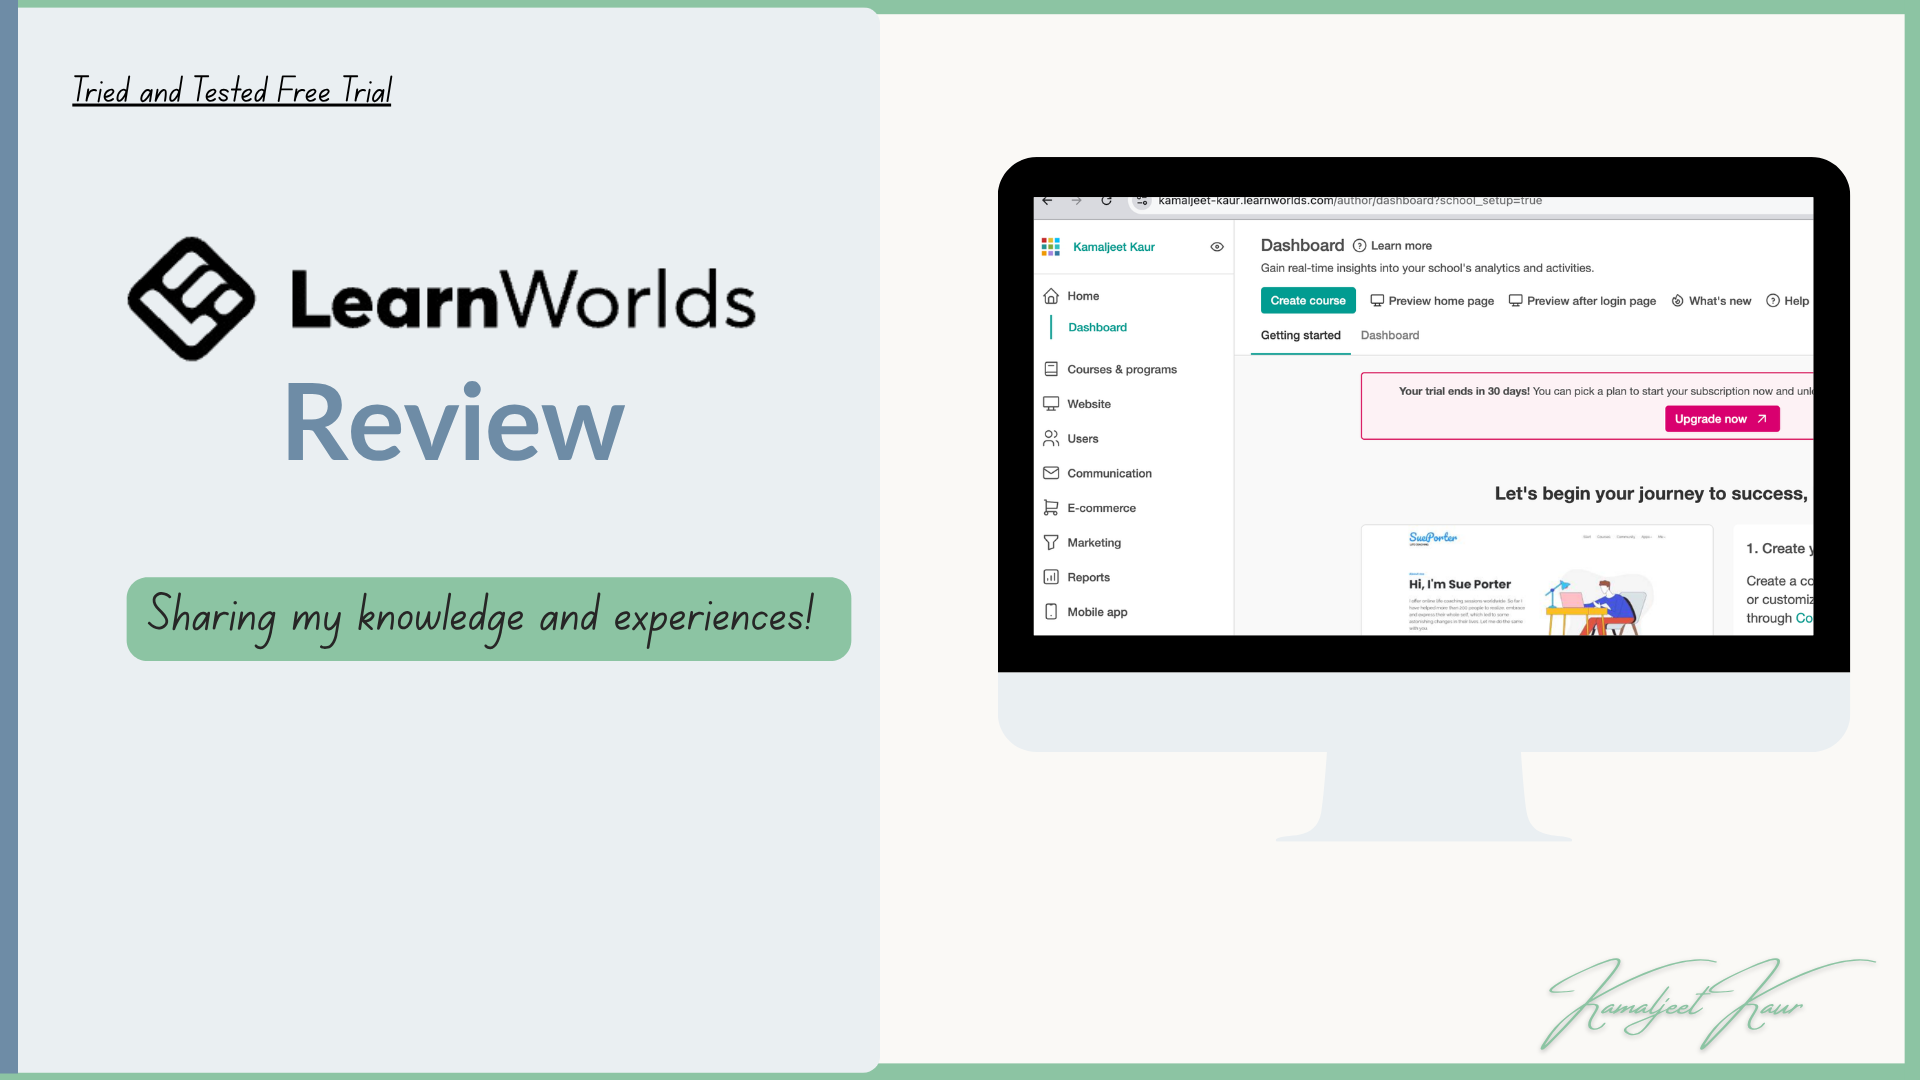Click the What's new flame icon
1920x1080 pixels.
1677,301
